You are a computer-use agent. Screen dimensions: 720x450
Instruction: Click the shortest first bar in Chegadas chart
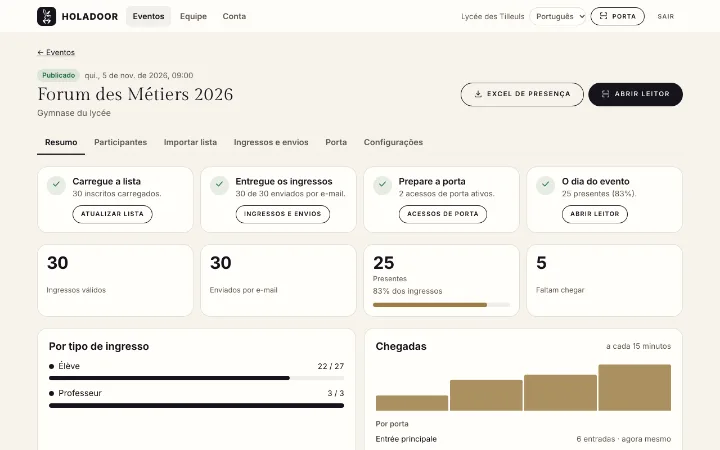[x=412, y=403]
